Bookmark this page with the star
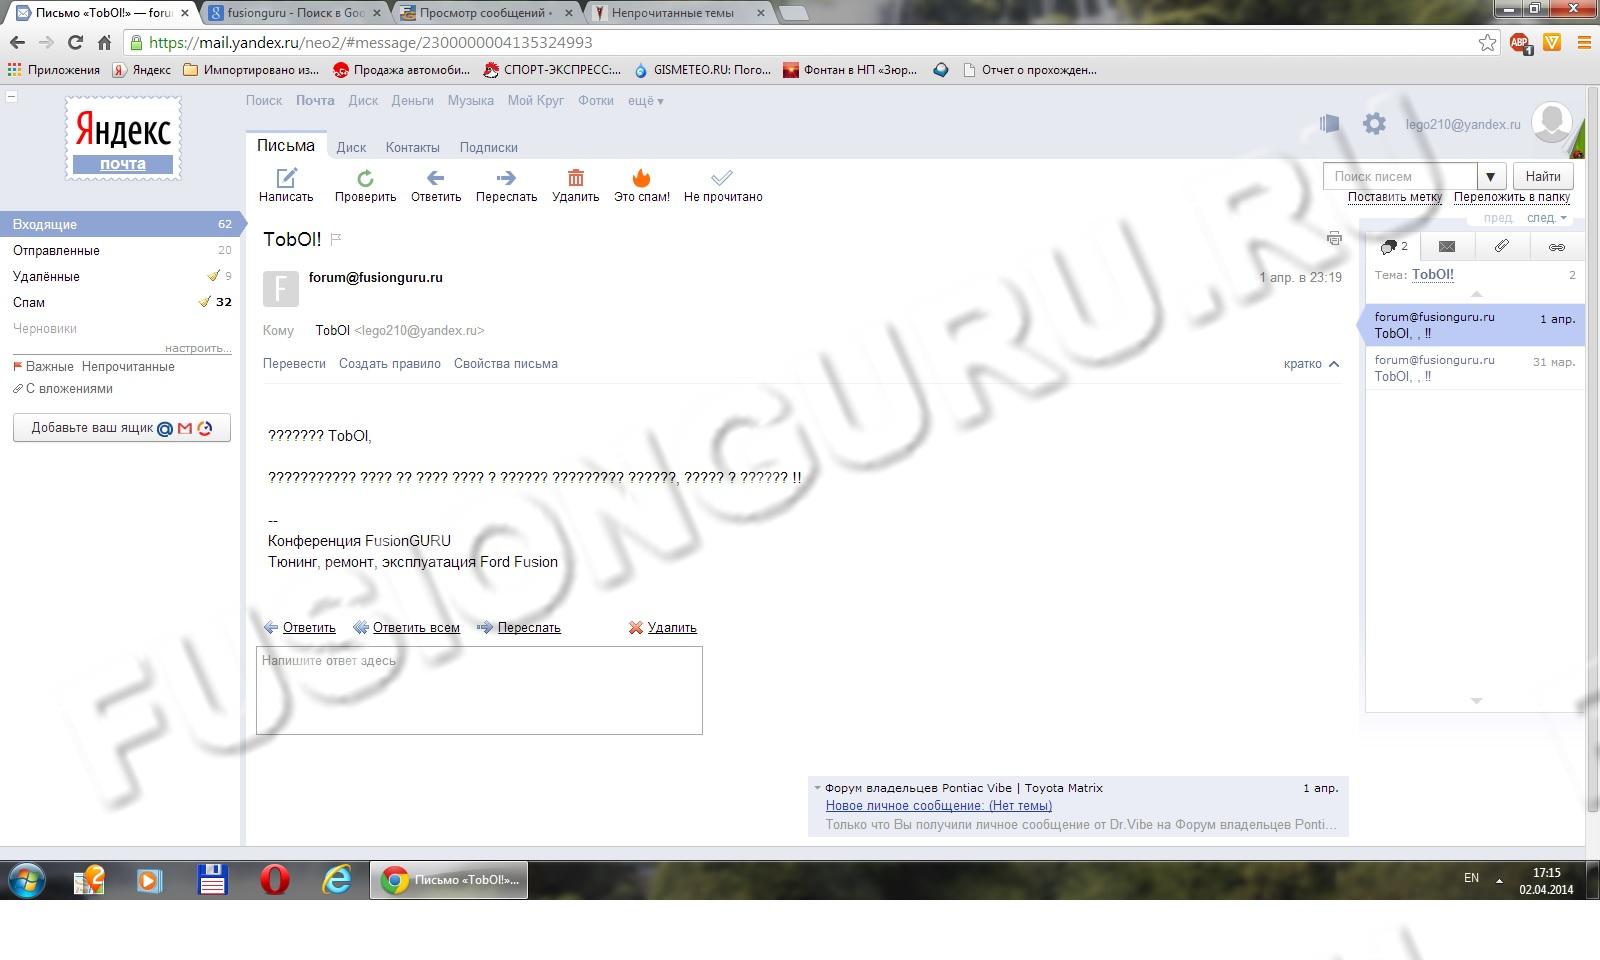The width and height of the screenshot is (1600, 960). point(1487,43)
